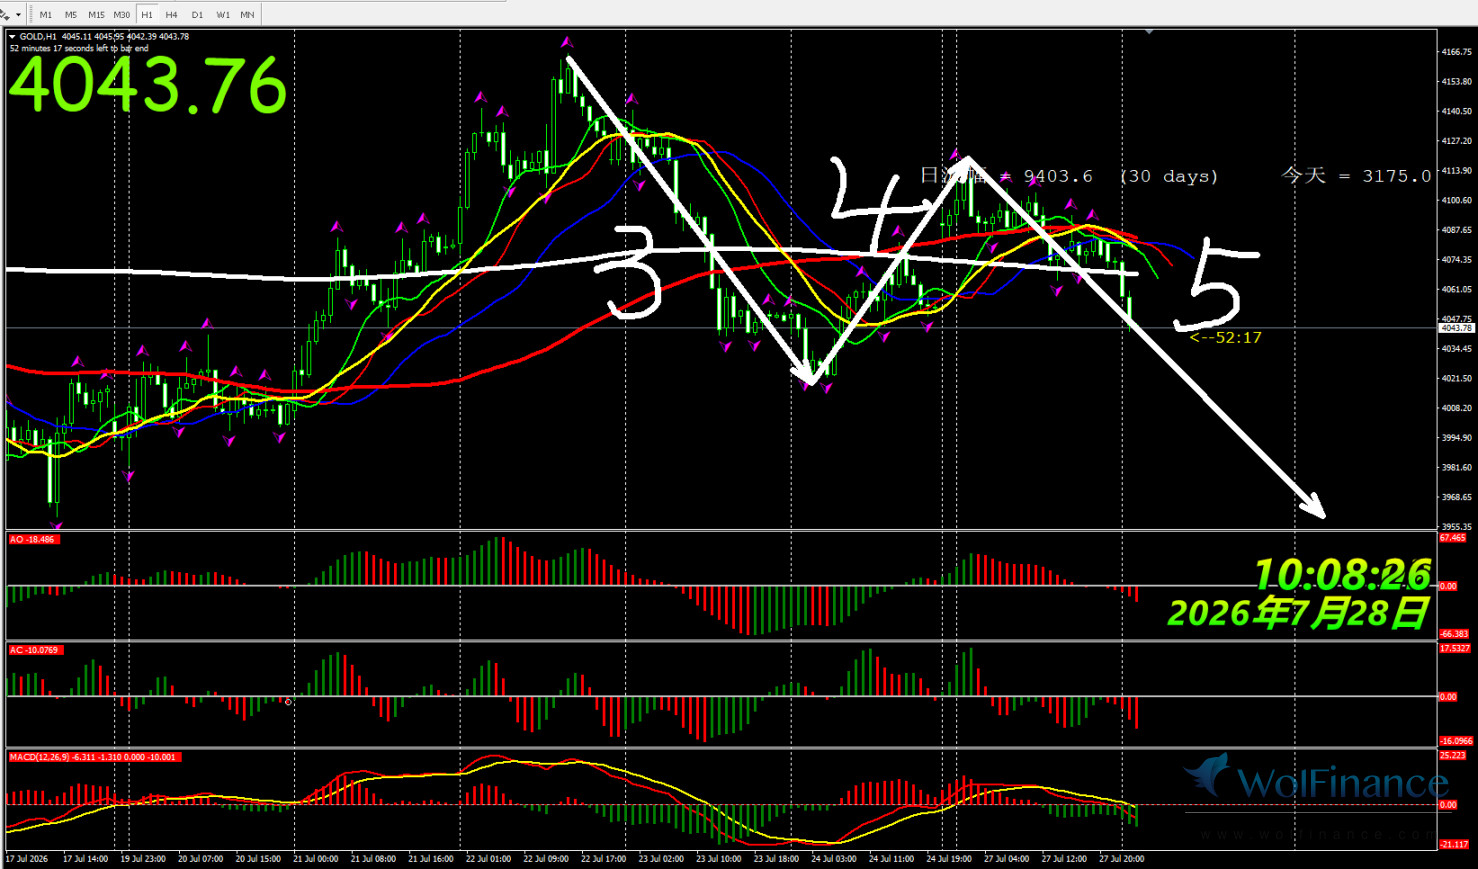Open dropdown arrow beside drawing tools icon
Image resolution: width=1478 pixels, height=869 pixels.
pyautogui.click(x=18, y=15)
